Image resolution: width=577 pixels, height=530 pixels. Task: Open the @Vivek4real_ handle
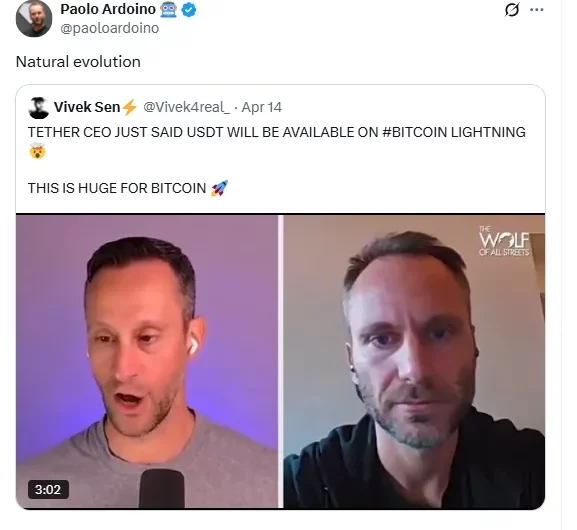[187, 107]
